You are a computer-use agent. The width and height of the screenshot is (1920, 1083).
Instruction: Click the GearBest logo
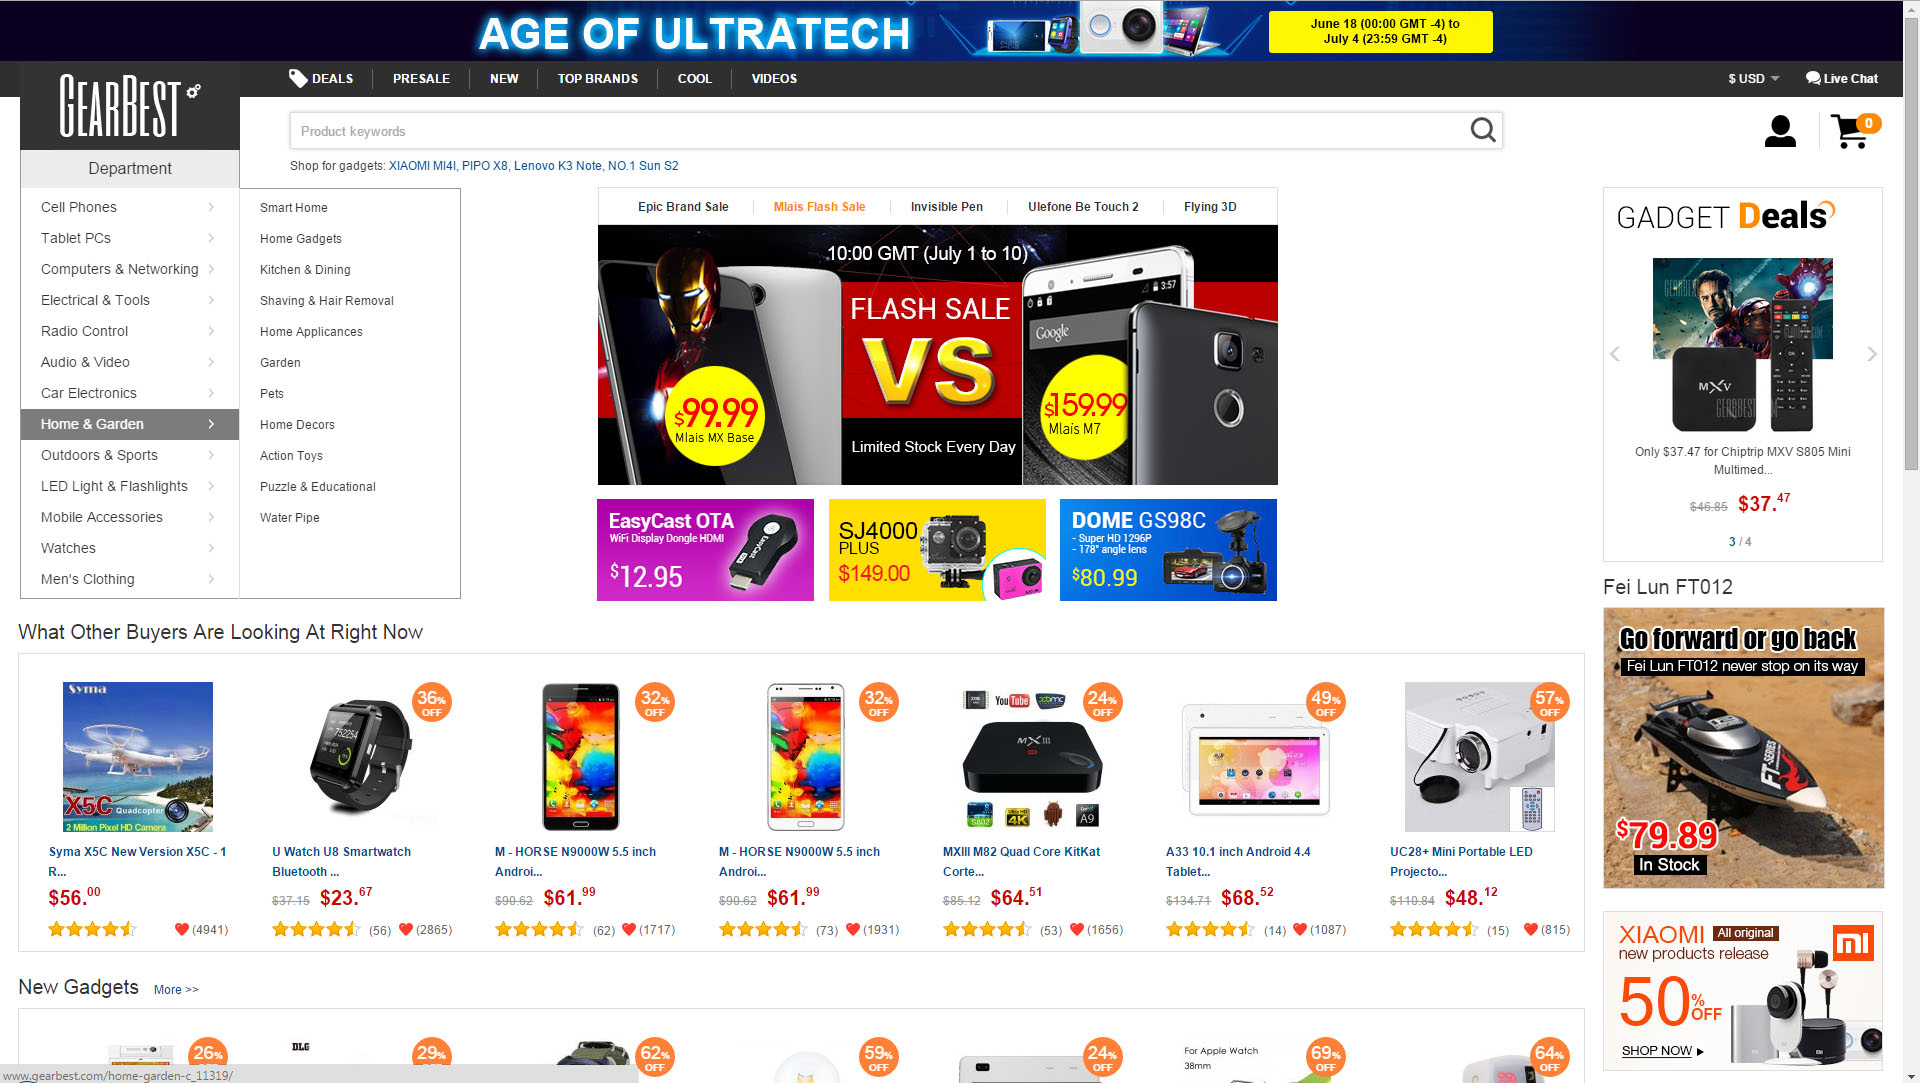click(x=129, y=106)
